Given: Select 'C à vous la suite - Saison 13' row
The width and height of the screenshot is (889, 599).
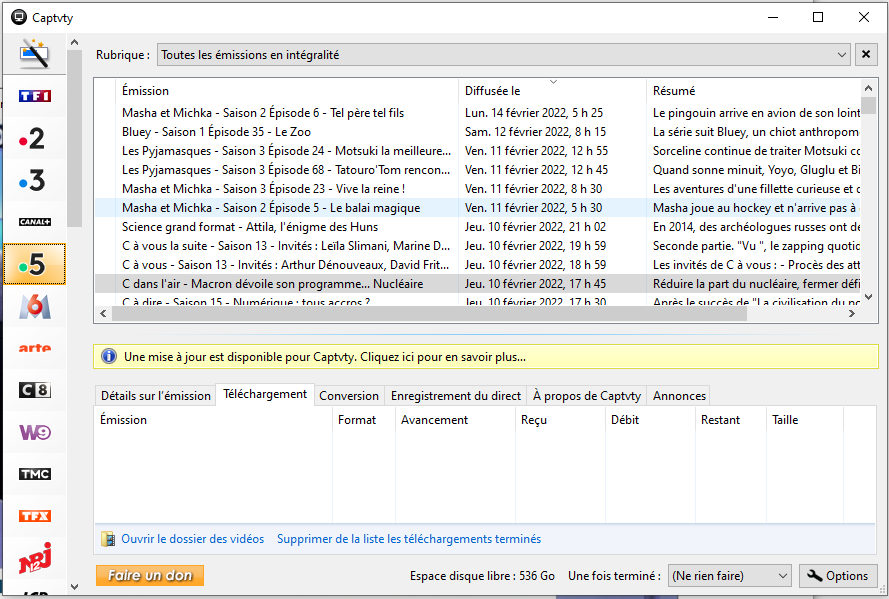Looking at the screenshot, I should pos(477,246).
